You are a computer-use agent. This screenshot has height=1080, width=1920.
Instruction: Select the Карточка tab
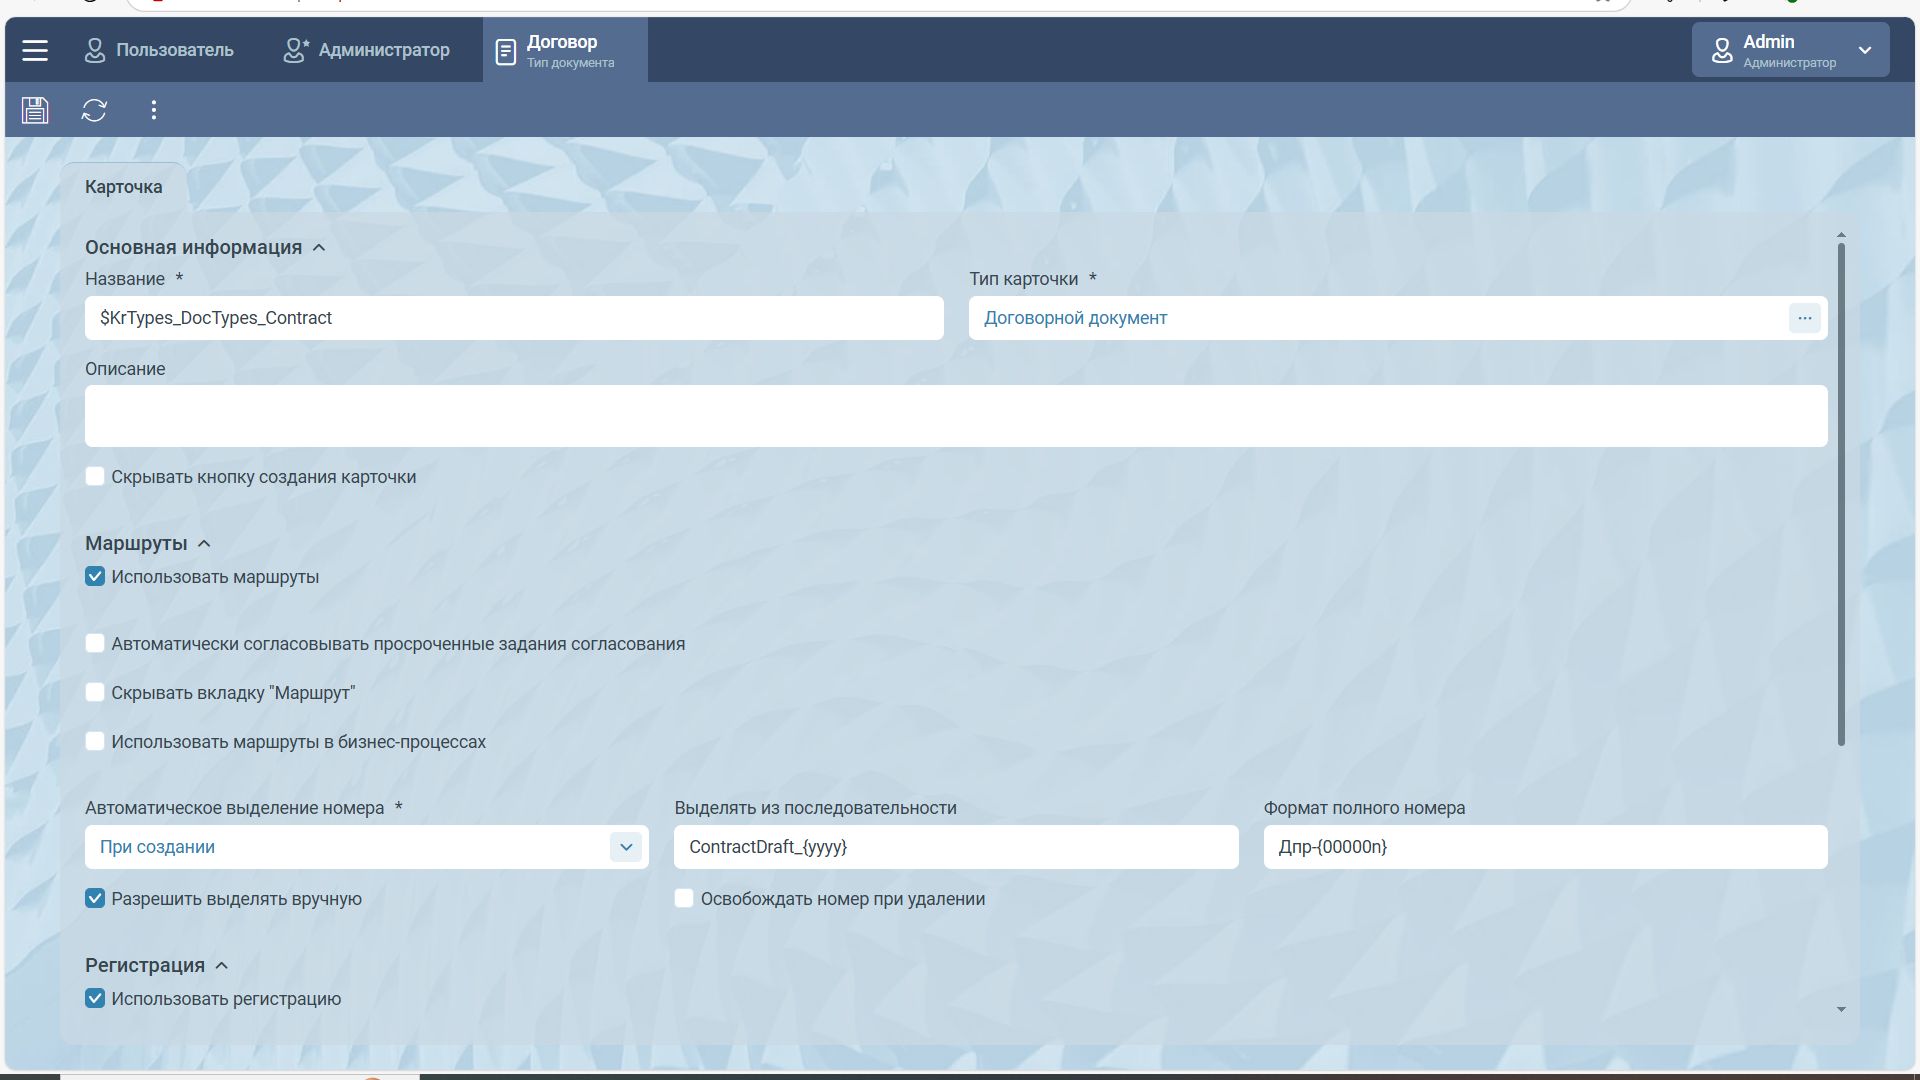(x=123, y=187)
